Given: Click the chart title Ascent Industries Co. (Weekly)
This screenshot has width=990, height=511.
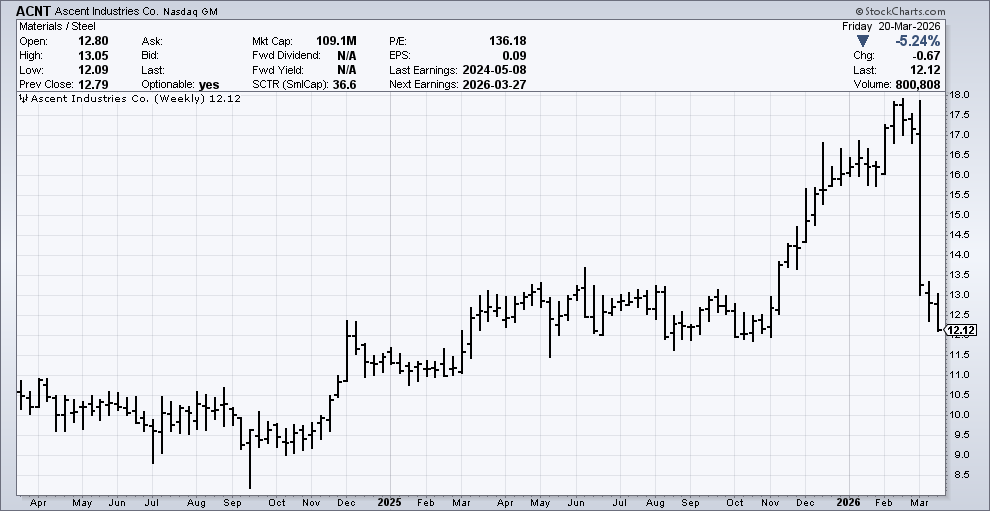Looking at the screenshot, I should coord(117,99).
